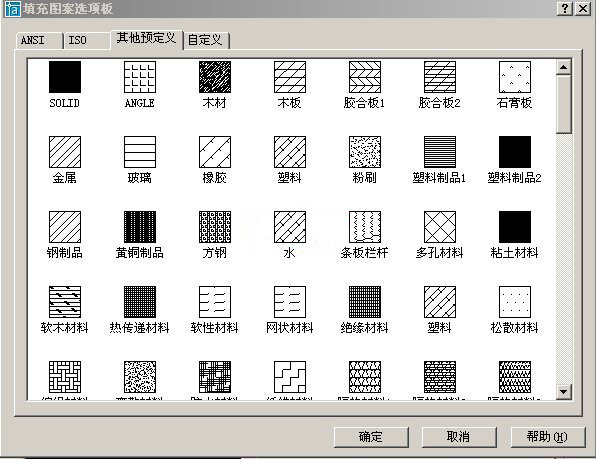Select the SOLID fill pattern swatch
The width and height of the screenshot is (596, 459).
[x=65, y=77]
